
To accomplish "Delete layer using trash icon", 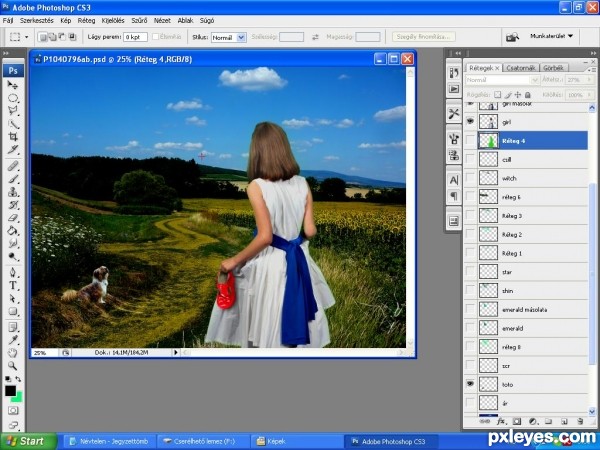I will coord(580,421).
